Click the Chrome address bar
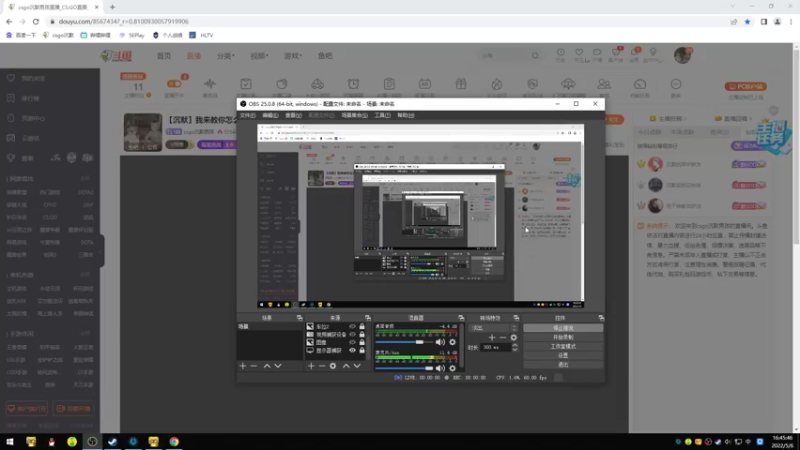Screen dimensions: 800x450 388,21
